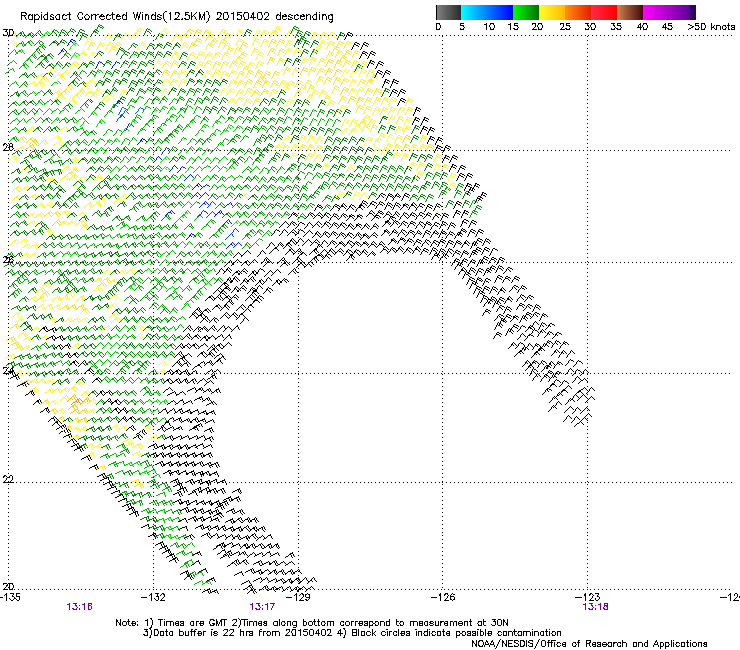Click the '35' label under the color bar

coord(616,27)
